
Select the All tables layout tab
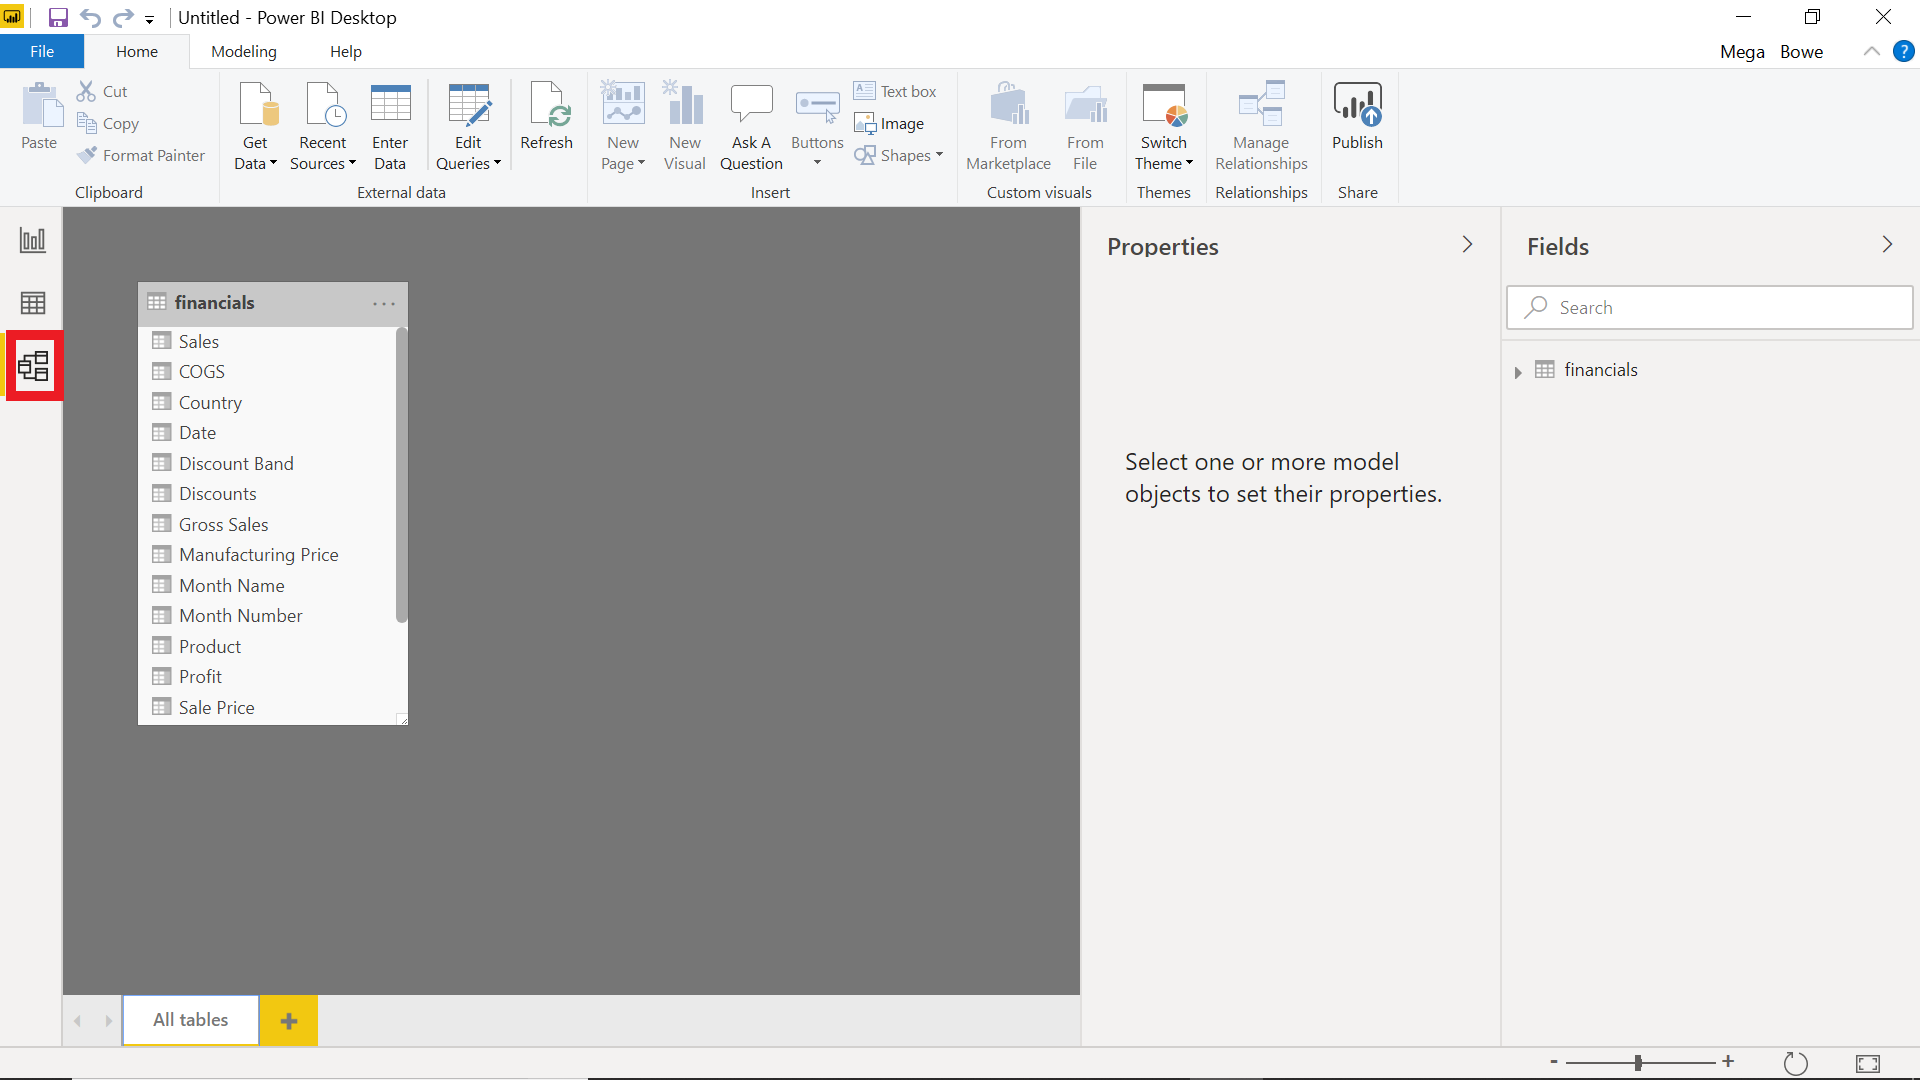coord(190,1020)
